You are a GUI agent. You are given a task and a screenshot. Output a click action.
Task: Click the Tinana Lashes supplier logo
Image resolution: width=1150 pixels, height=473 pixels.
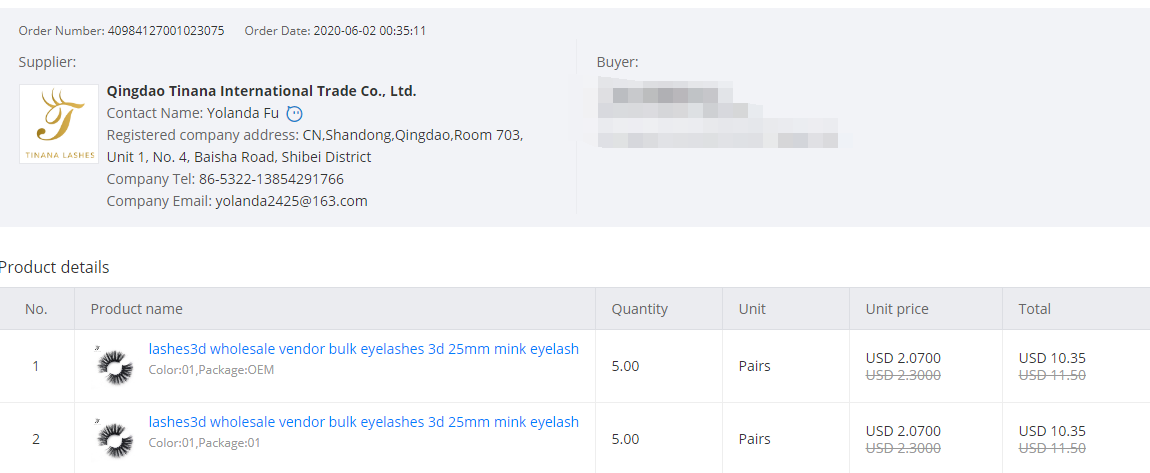59,124
